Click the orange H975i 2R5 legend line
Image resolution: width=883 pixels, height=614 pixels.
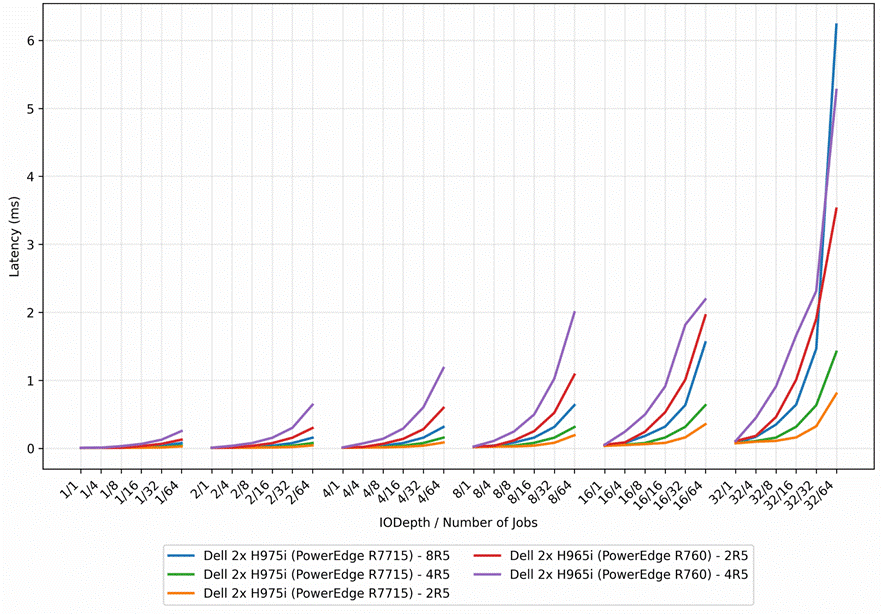pyautogui.click(x=181, y=593)
